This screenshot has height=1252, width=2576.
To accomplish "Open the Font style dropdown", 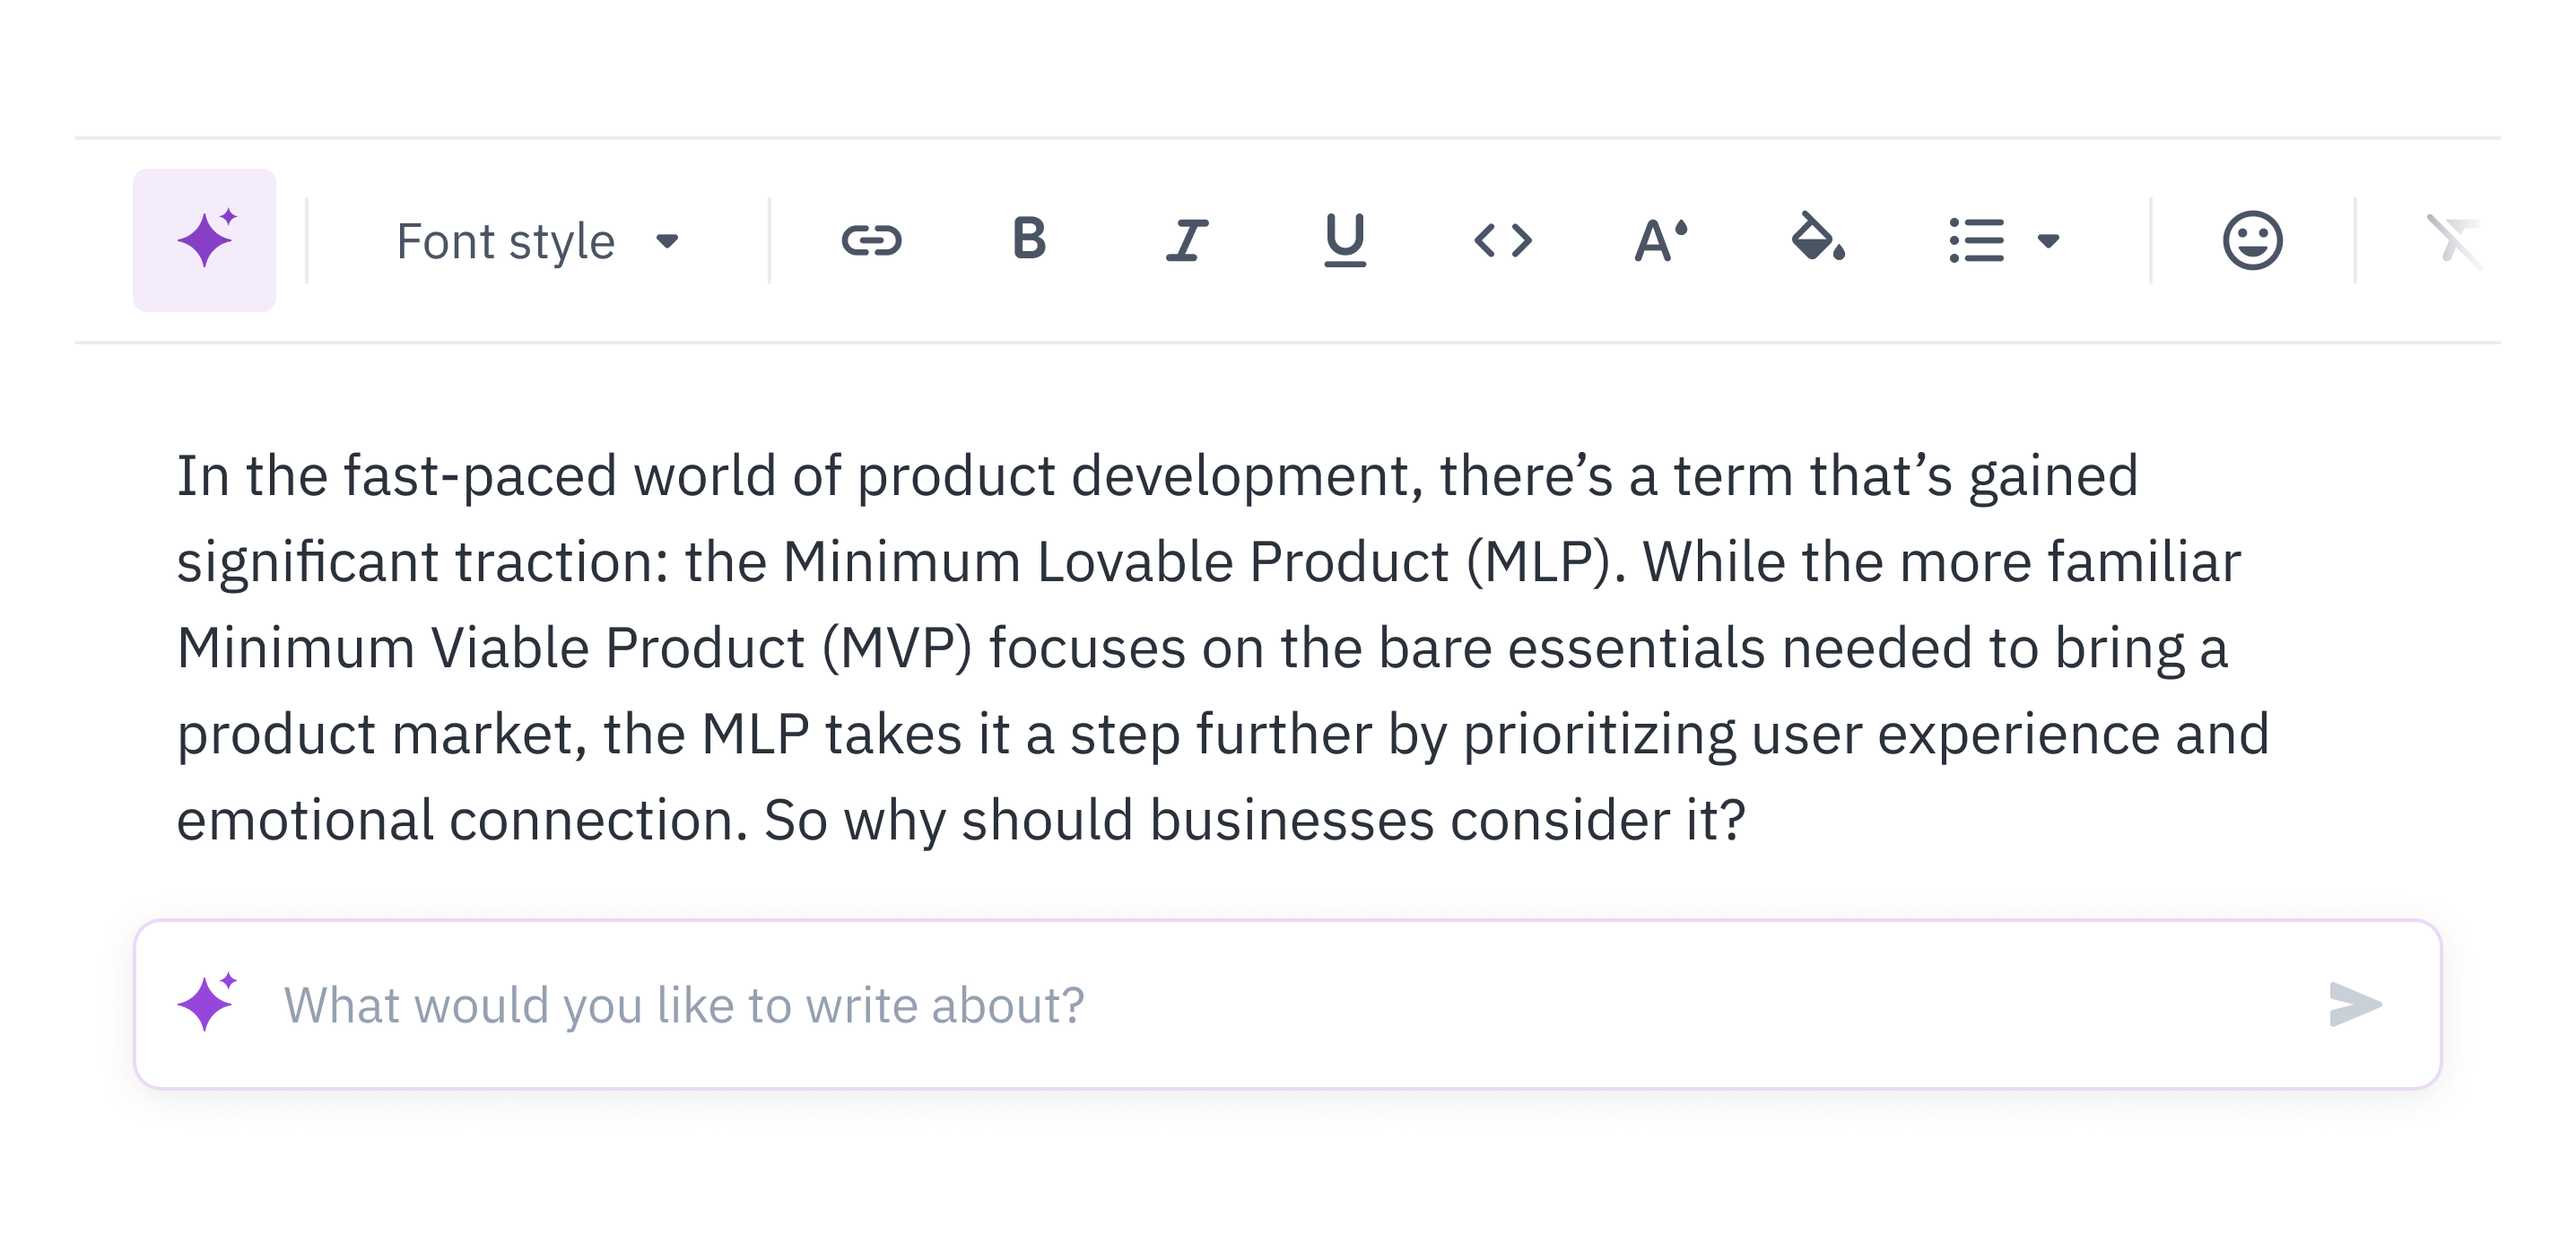I will pos(537,241).
